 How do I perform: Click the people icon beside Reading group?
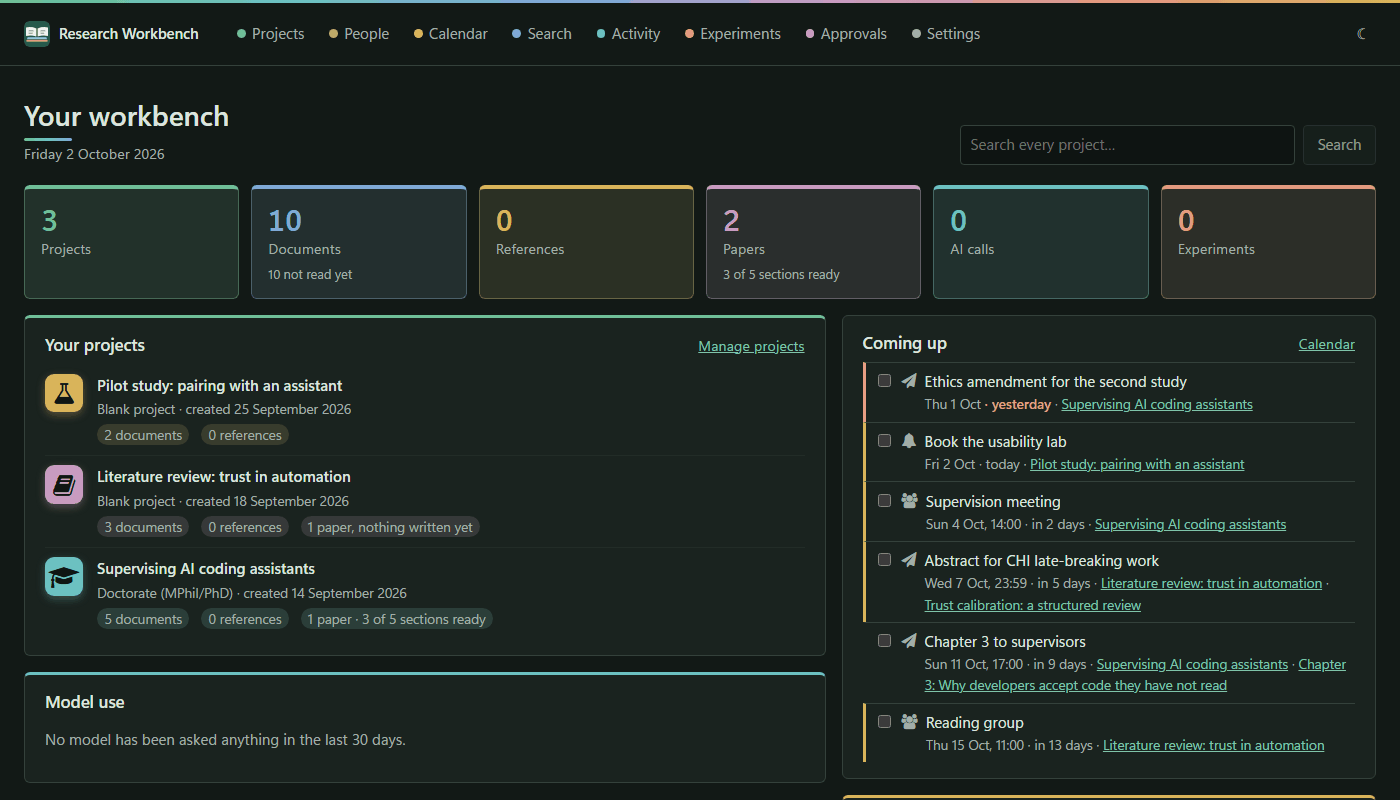pos(909,722)
